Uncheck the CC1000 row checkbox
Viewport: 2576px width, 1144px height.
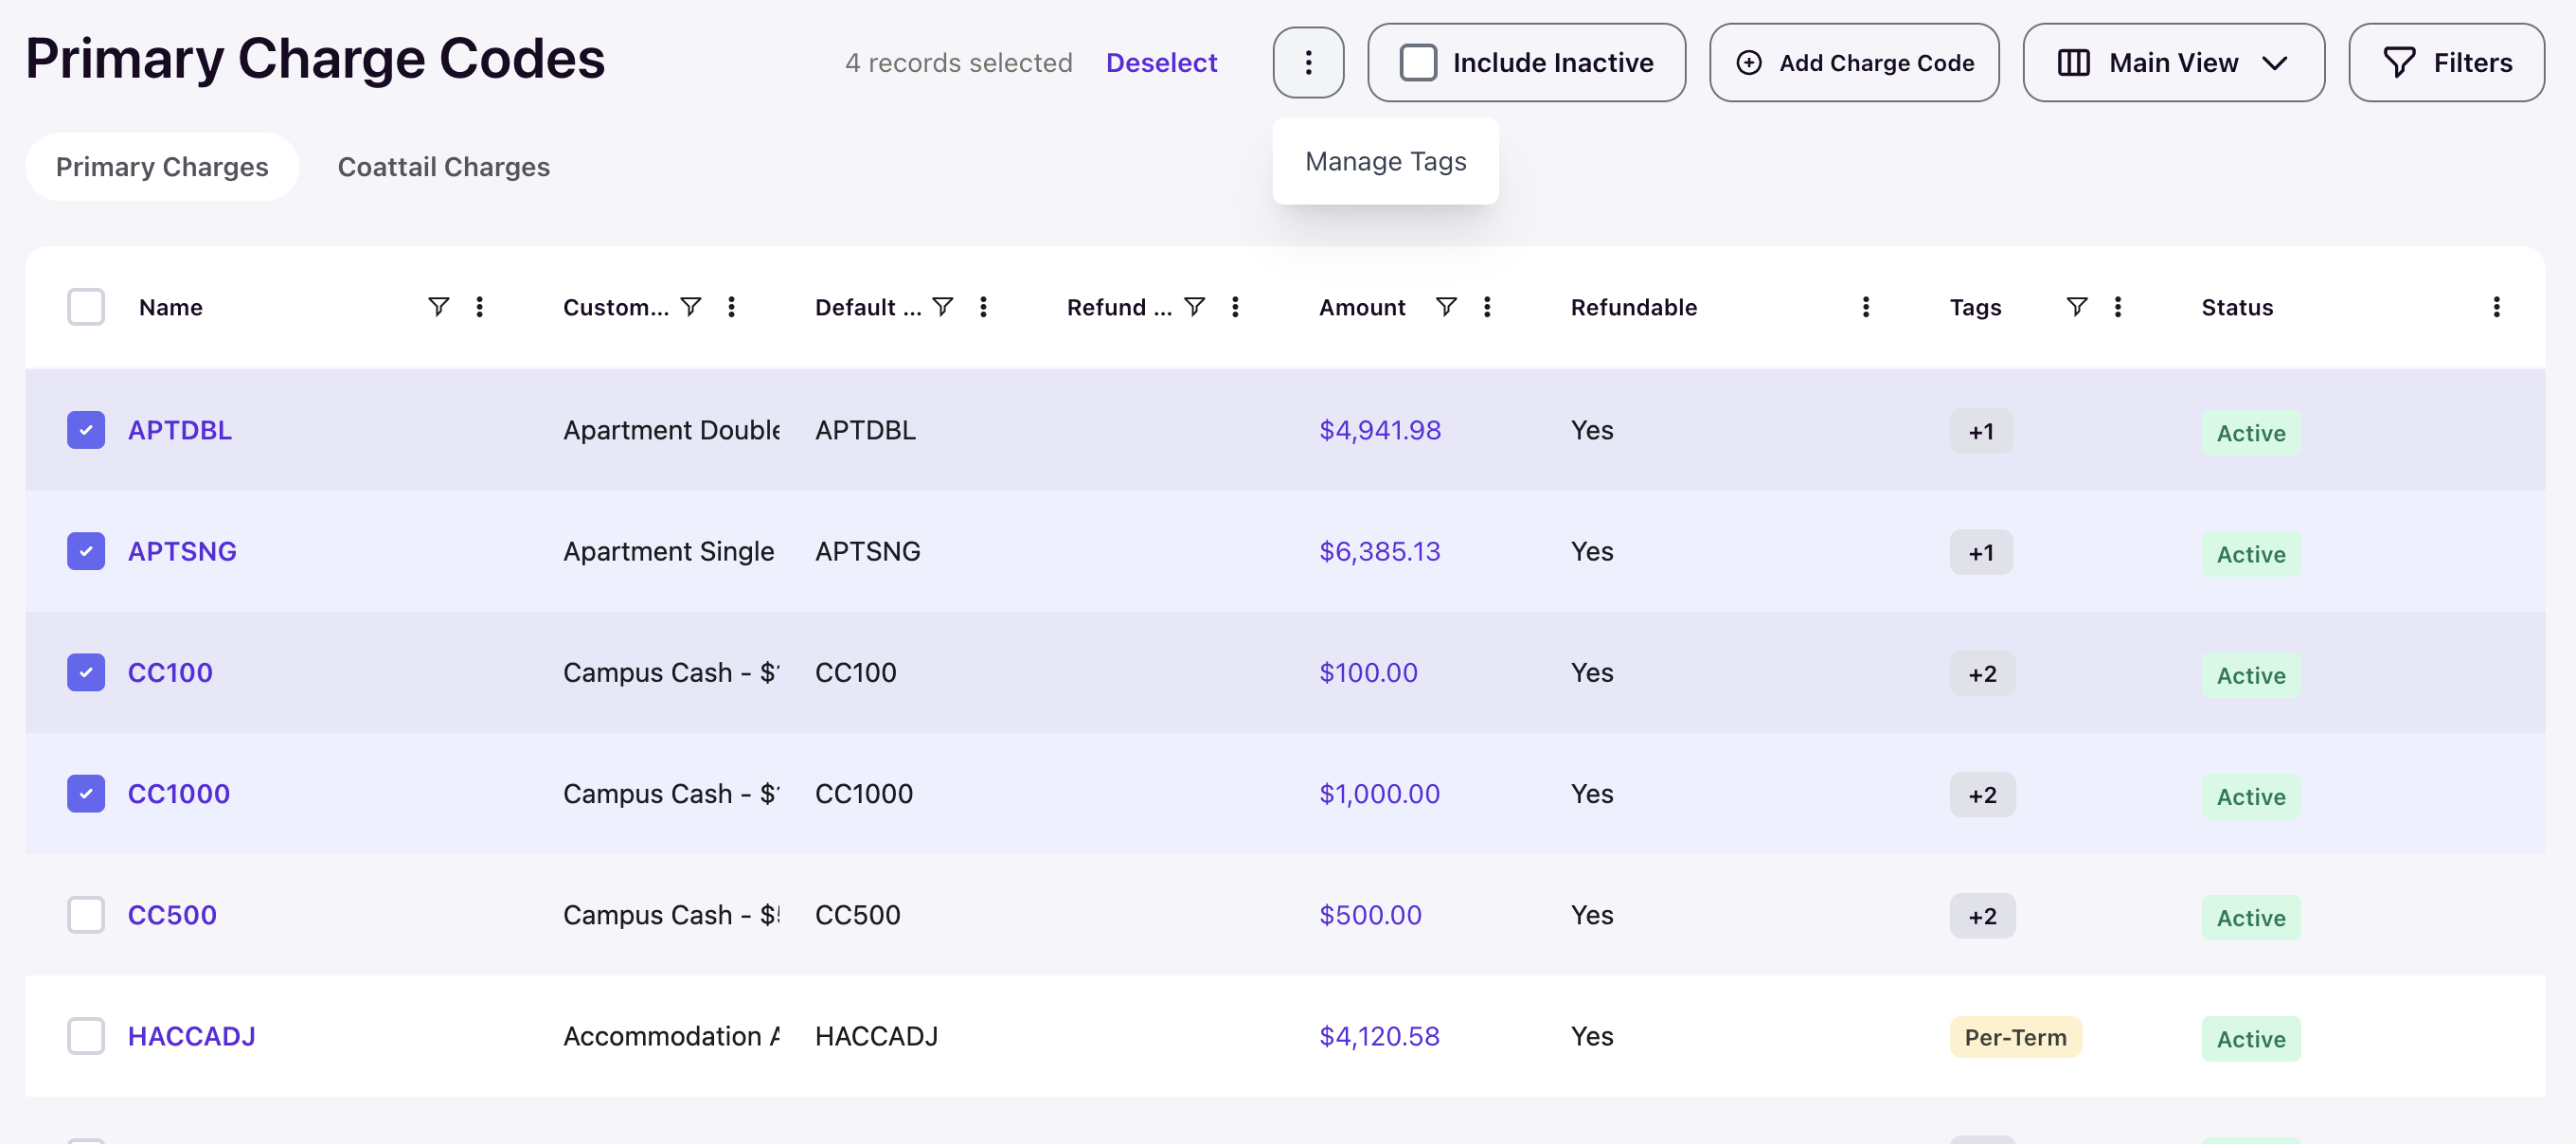click(x=86, y=792)
